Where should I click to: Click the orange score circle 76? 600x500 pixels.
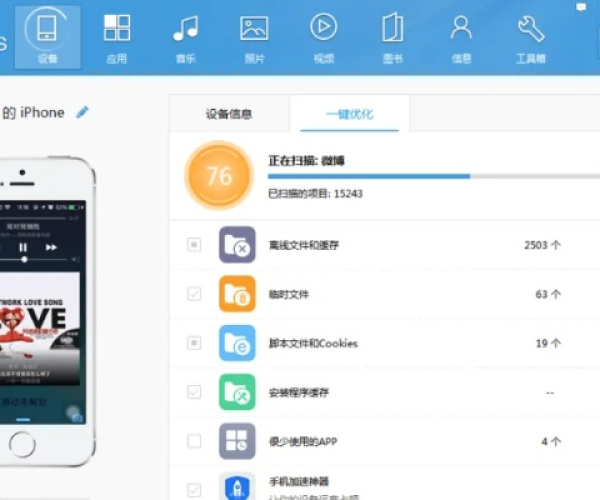coord(219,176)
